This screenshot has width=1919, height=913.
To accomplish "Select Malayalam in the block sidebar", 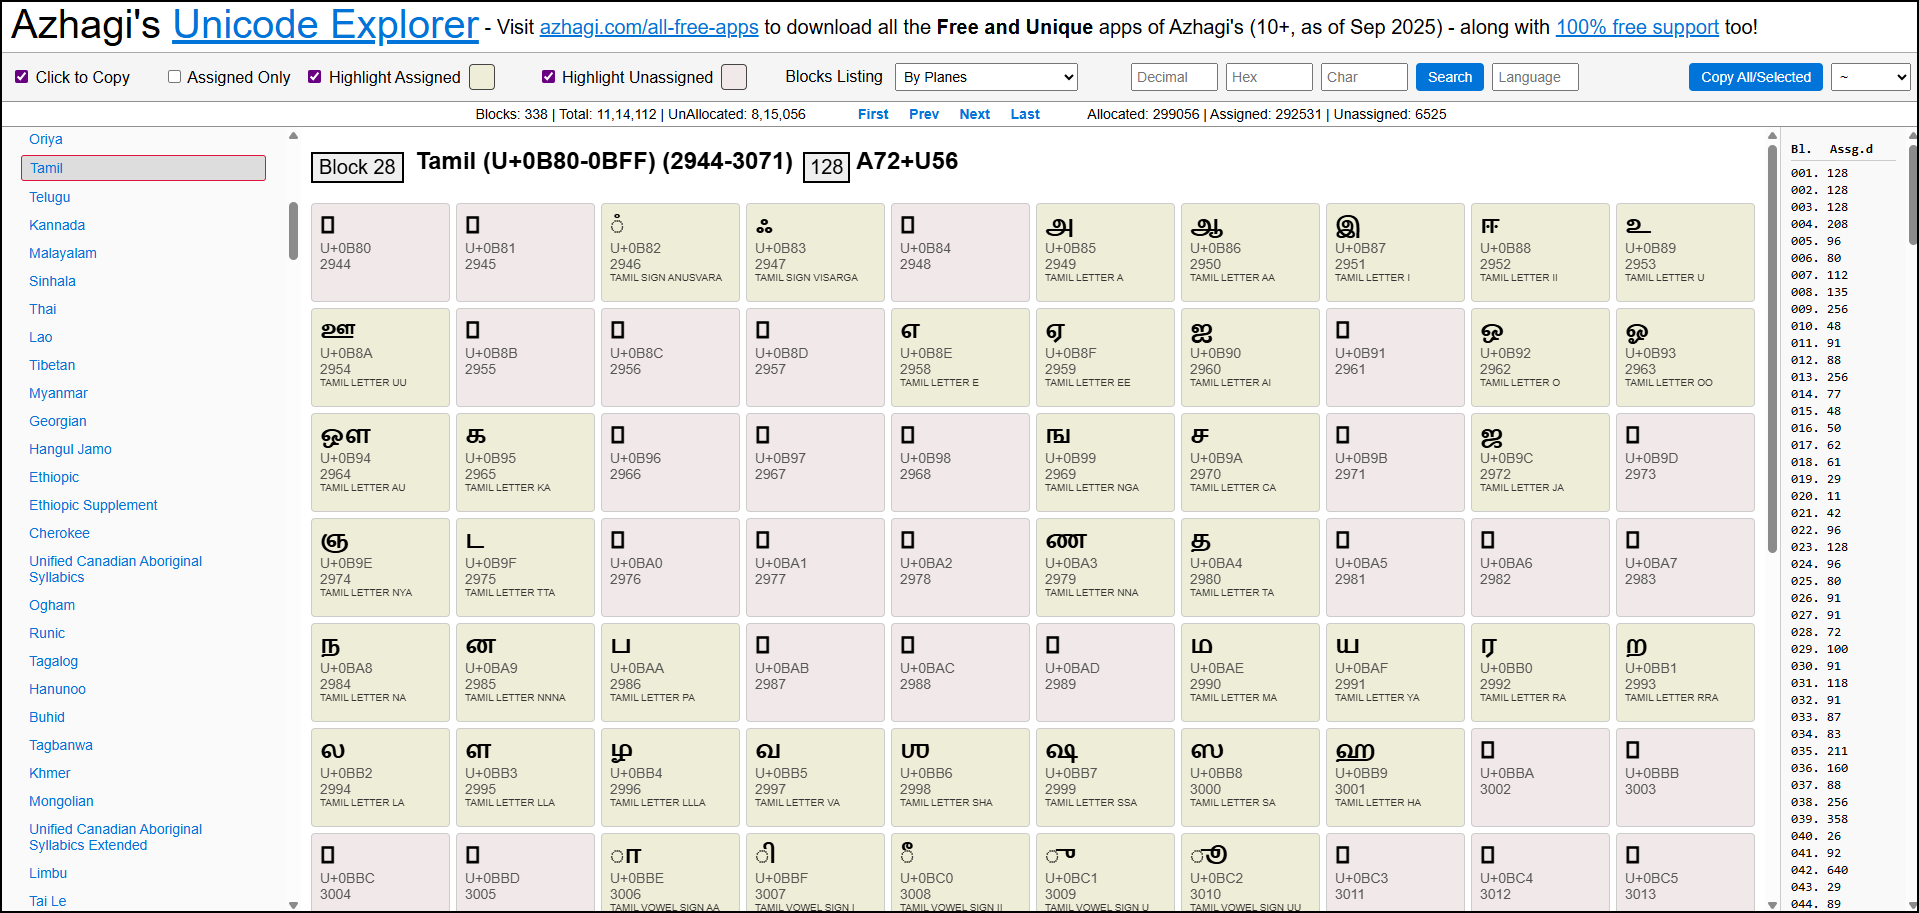I will 62,253.
